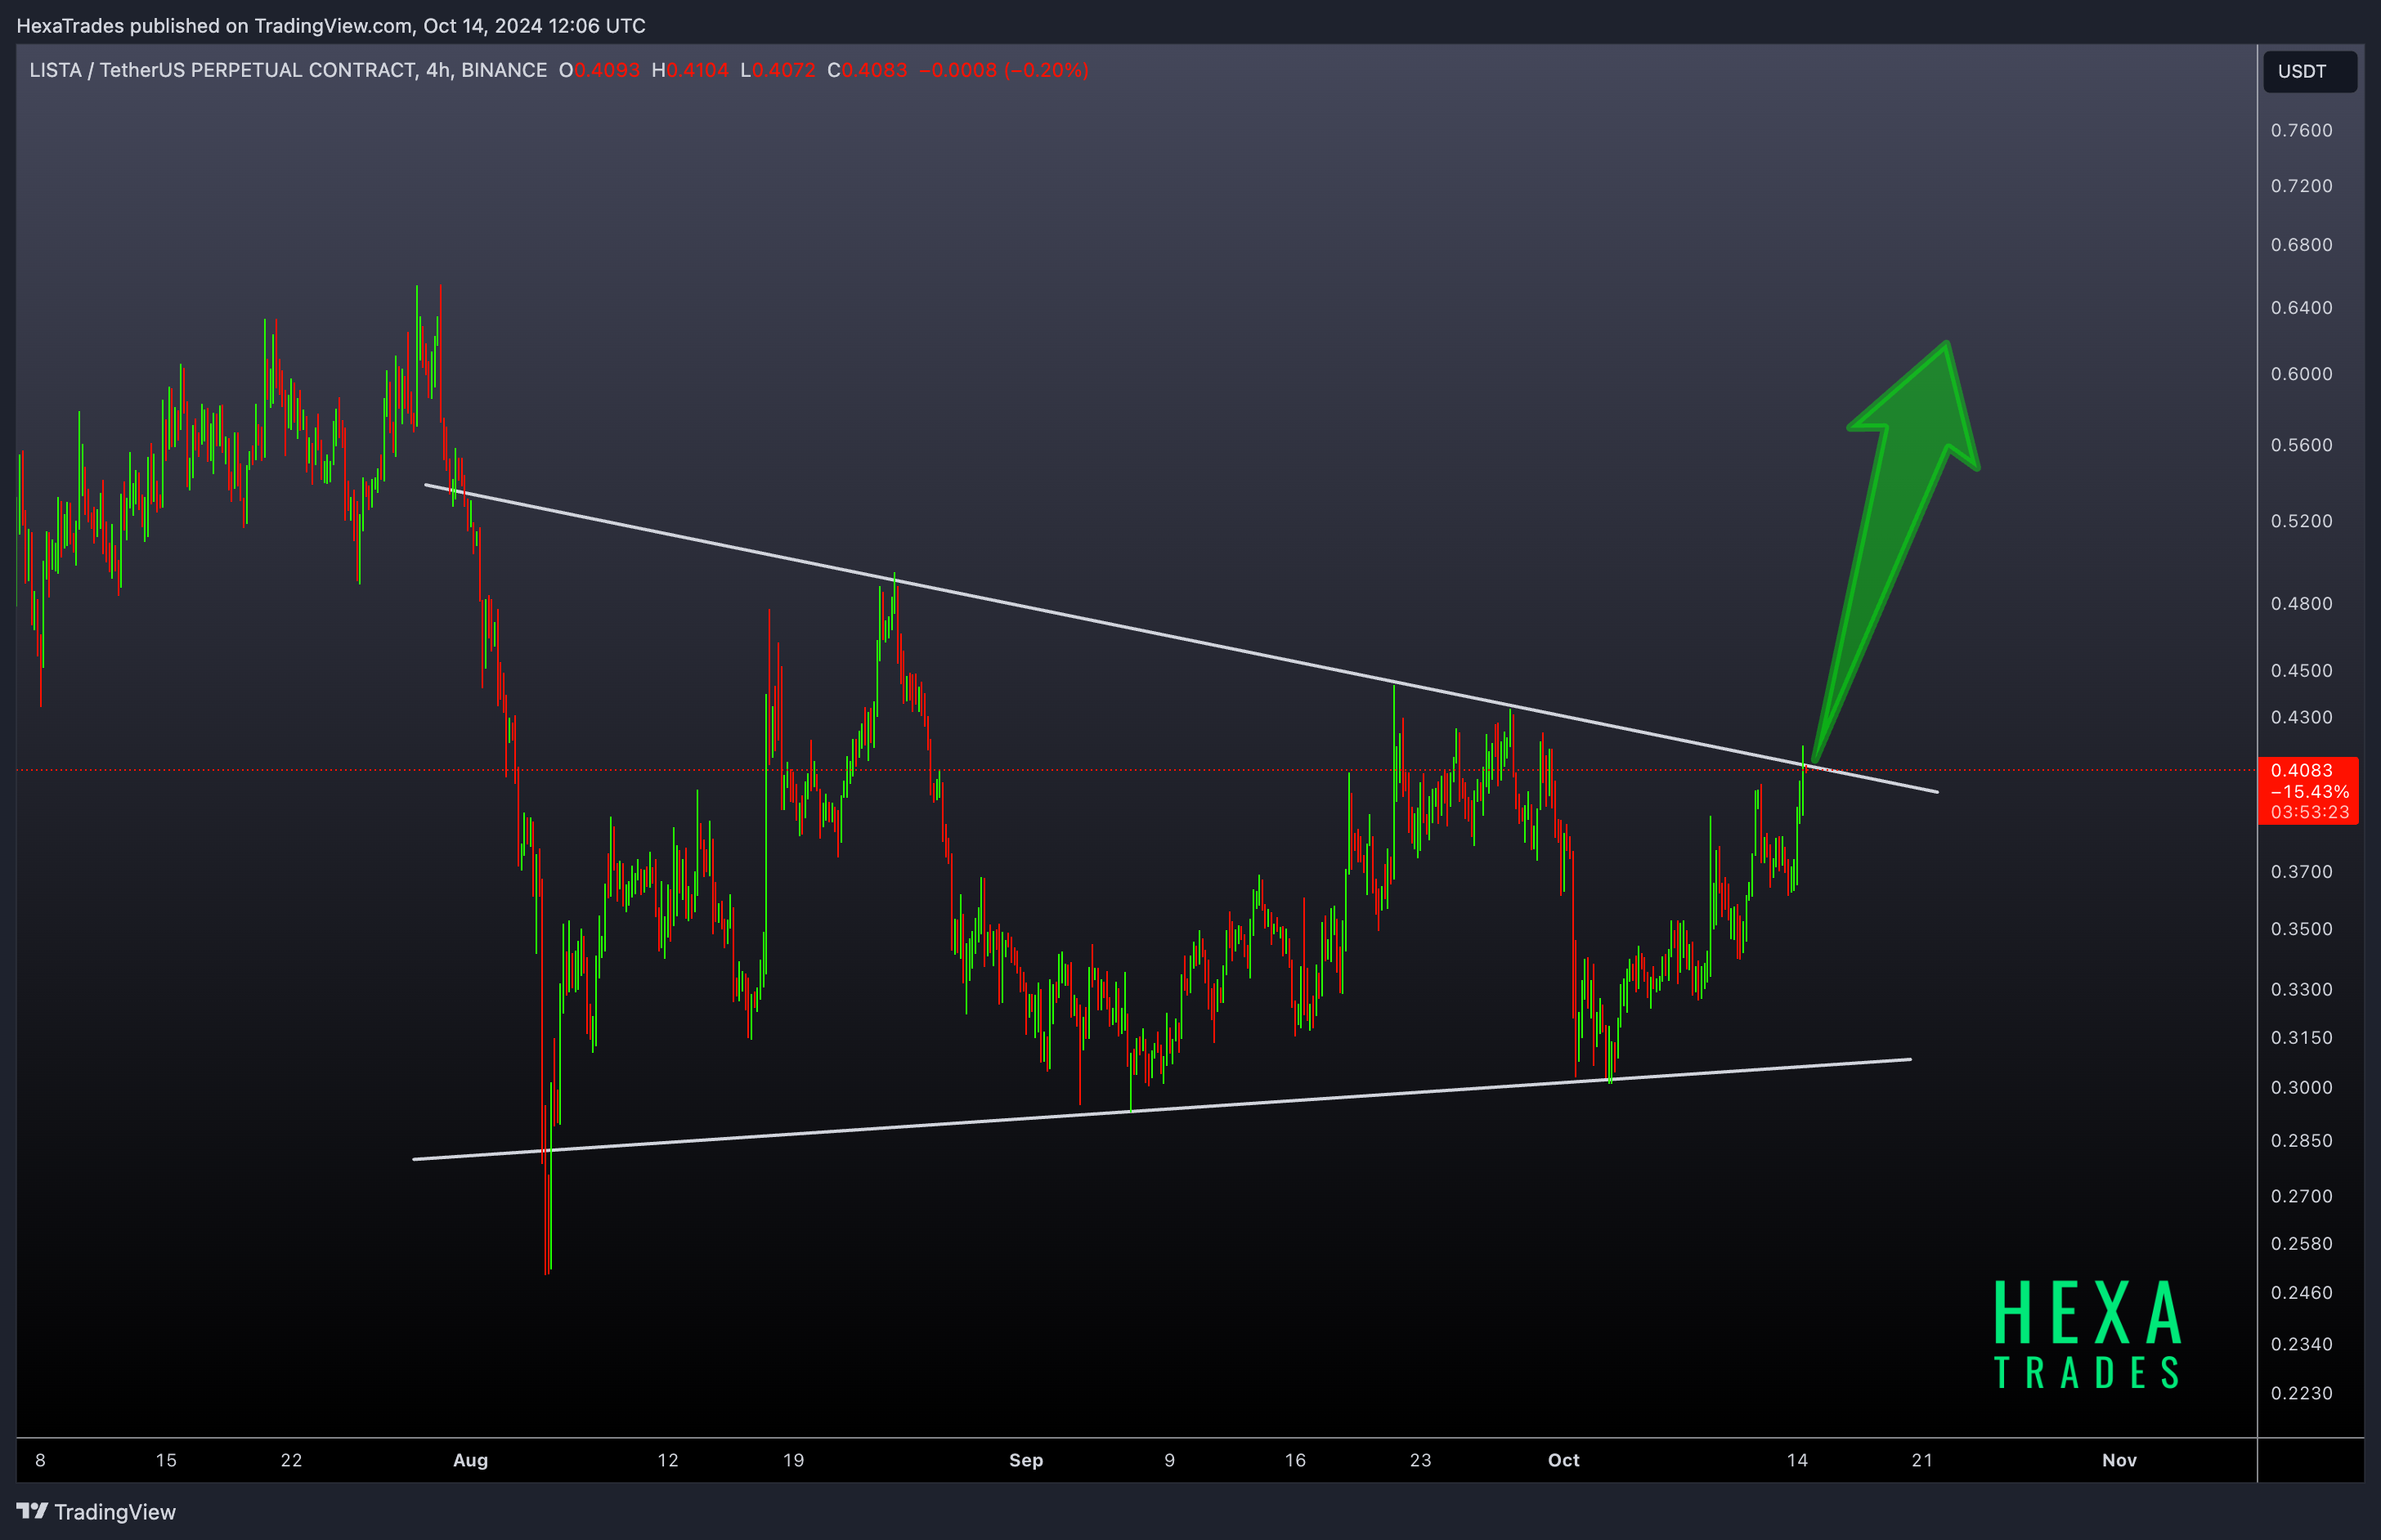2381x1540 pixels.
Task: Click the 22 date label on time axis
Action: pos(291,1461)
